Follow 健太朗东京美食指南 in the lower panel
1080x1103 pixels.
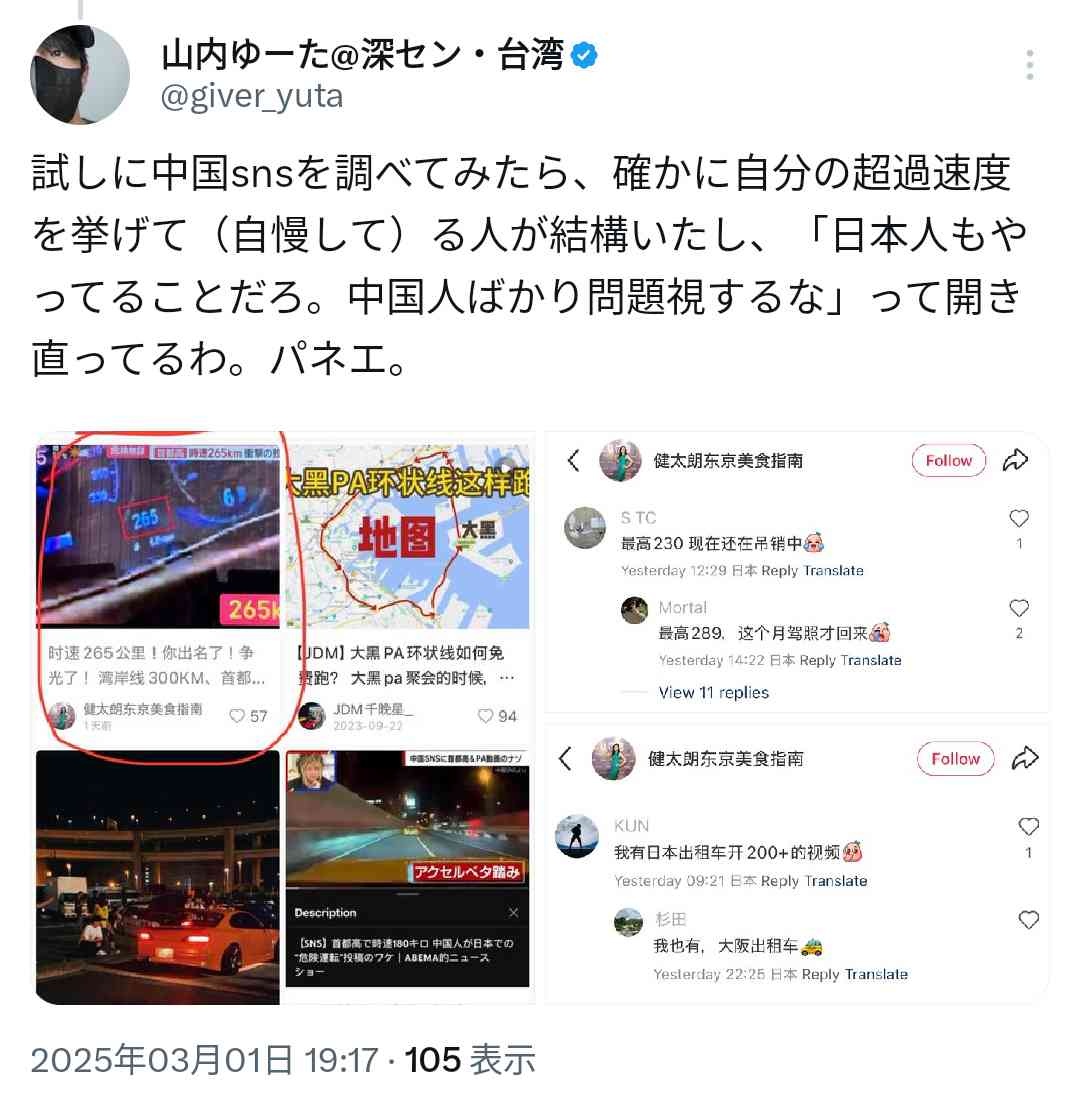click(x=955, y=758)
